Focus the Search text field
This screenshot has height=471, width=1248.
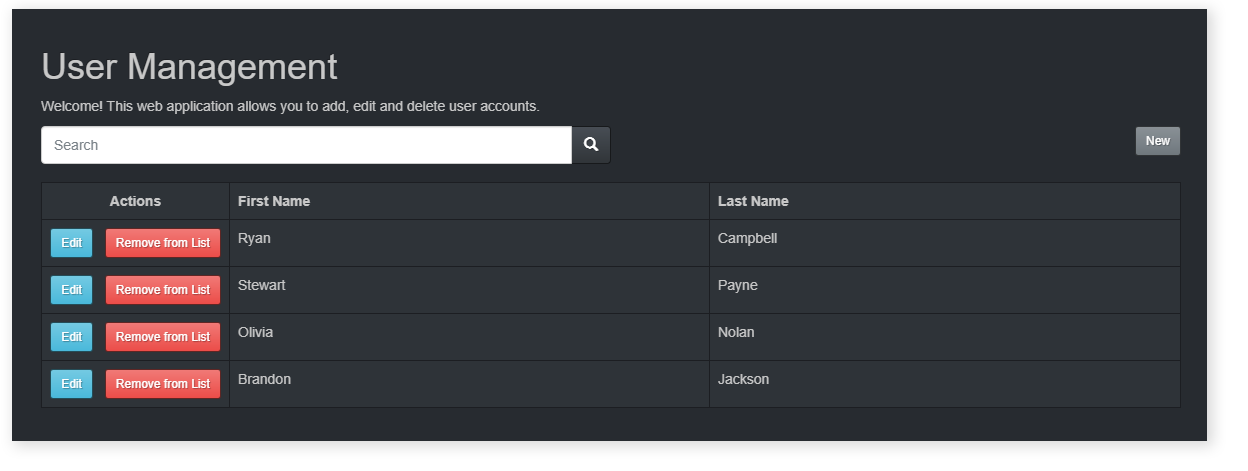[306, 145]
